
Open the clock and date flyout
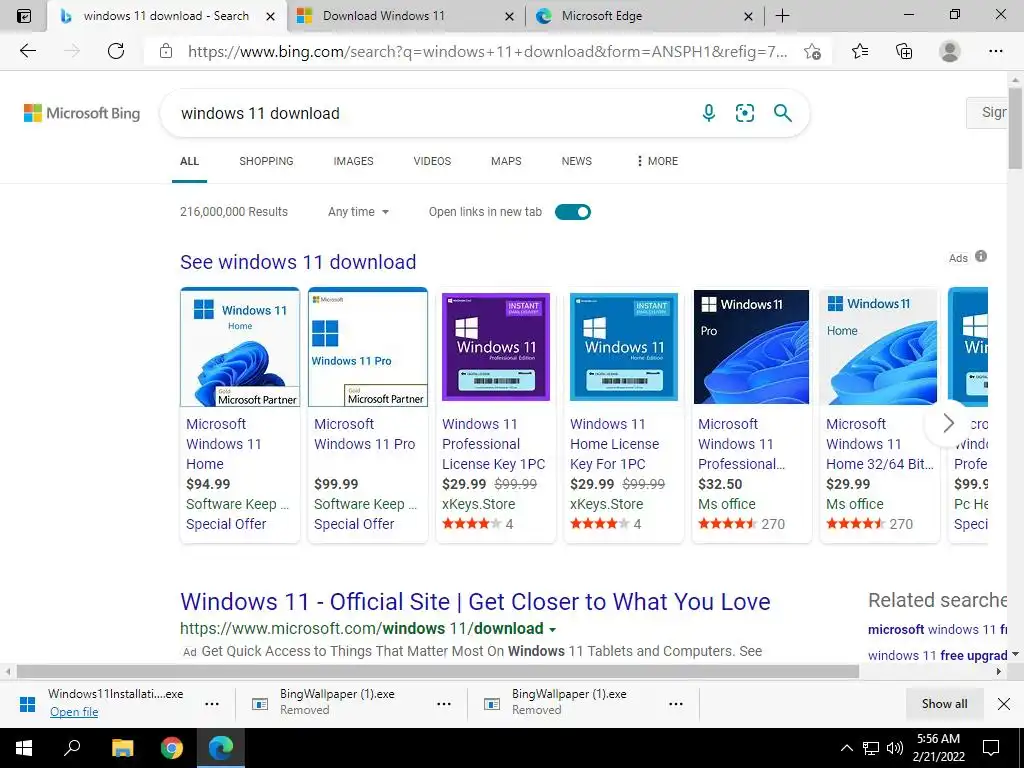point(938,748)
